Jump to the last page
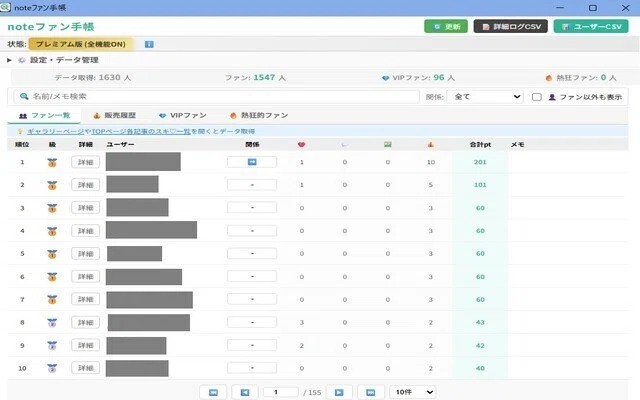Viewport: 640px width, 400px height. tap(371, 392)
